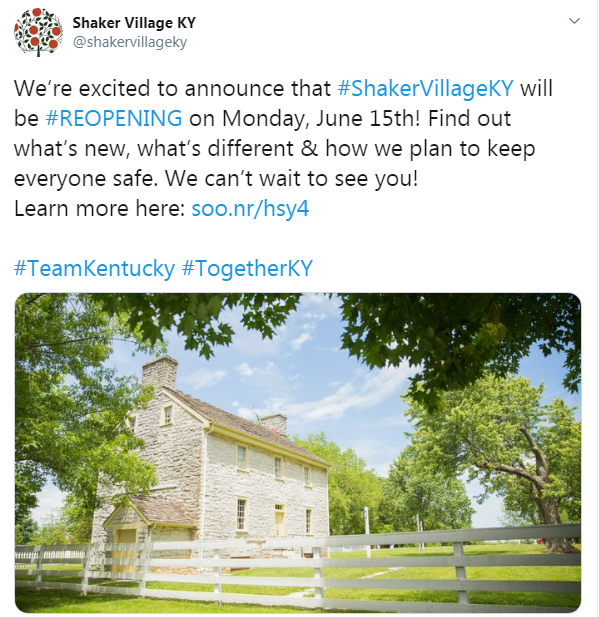Click the "Learn more here:" text
The height and width of the screenshot is (617, 599).
tap(100, 208)
